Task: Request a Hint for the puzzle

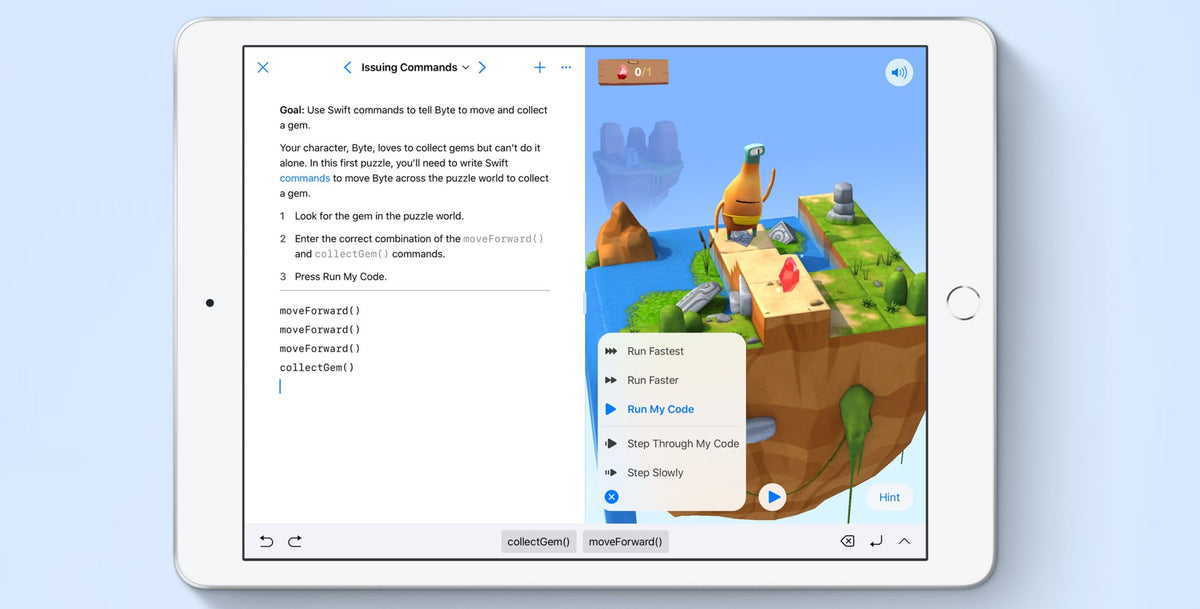Action: [889, 497]
